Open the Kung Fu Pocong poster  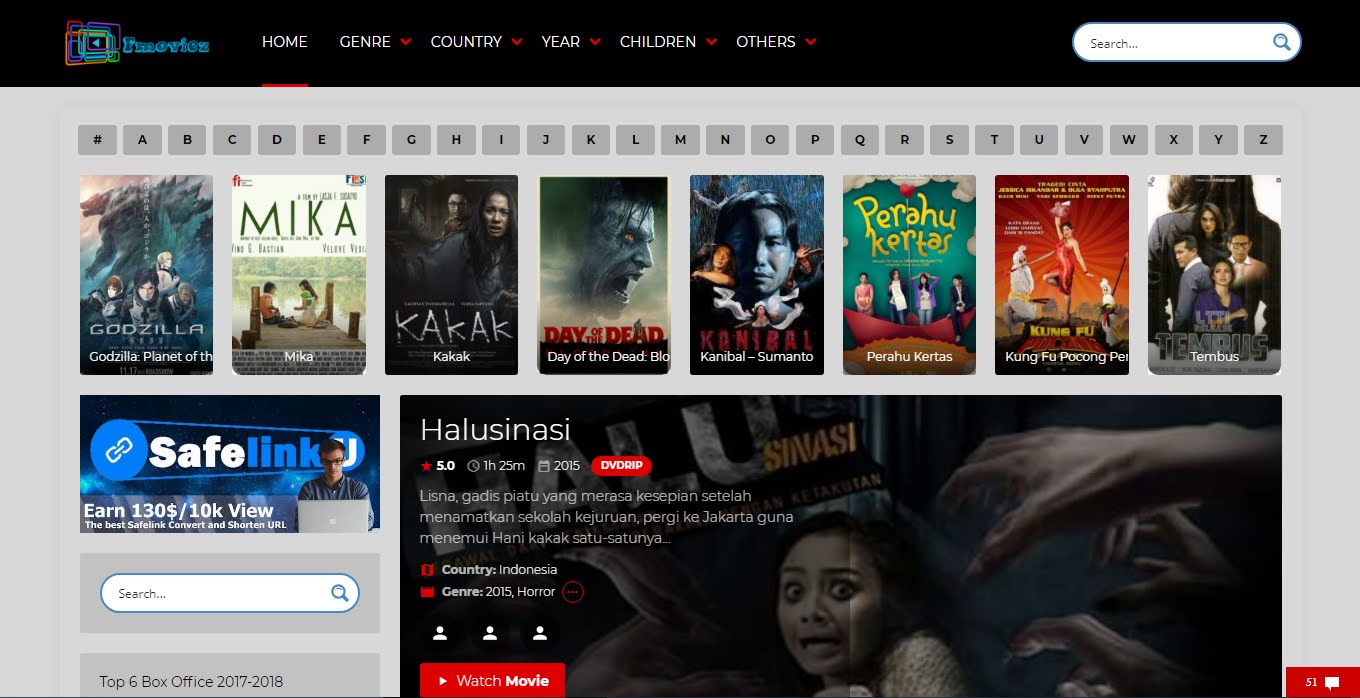tap(1062, 275)
